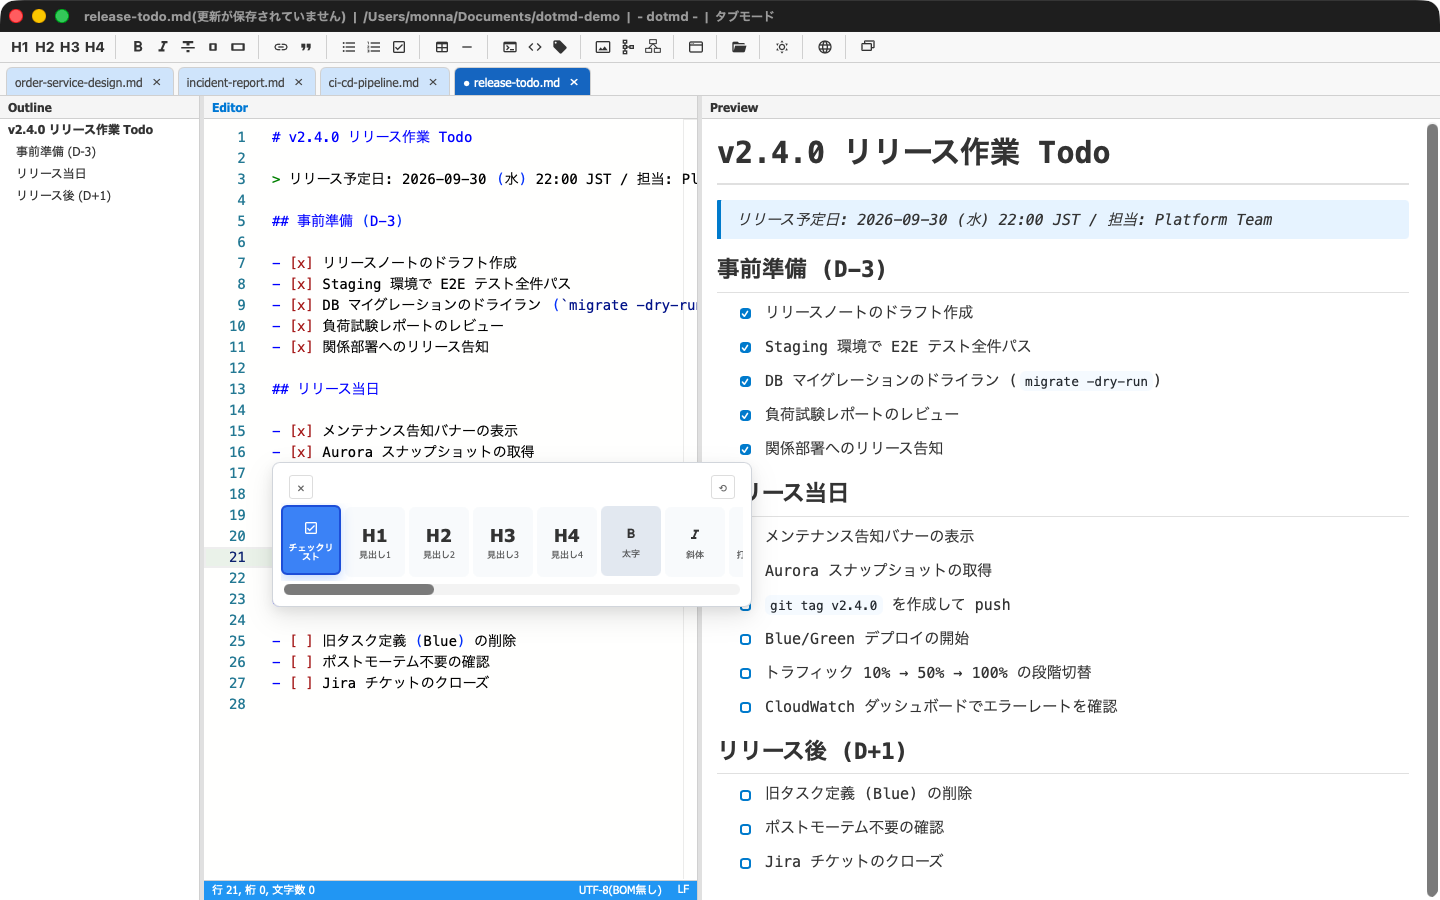Viewport: 1440px width, 900px height.
Task: Click the popup palette's horizontal scrollbar
Action: (512, 589)
